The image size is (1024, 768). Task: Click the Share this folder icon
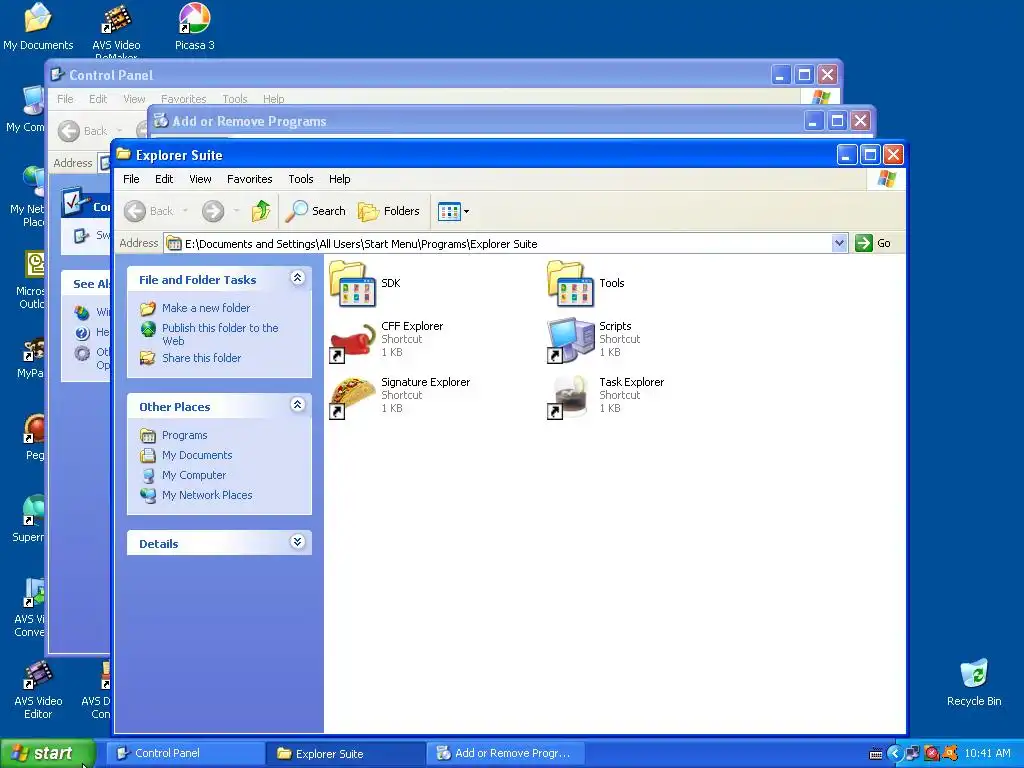point(148,358)
